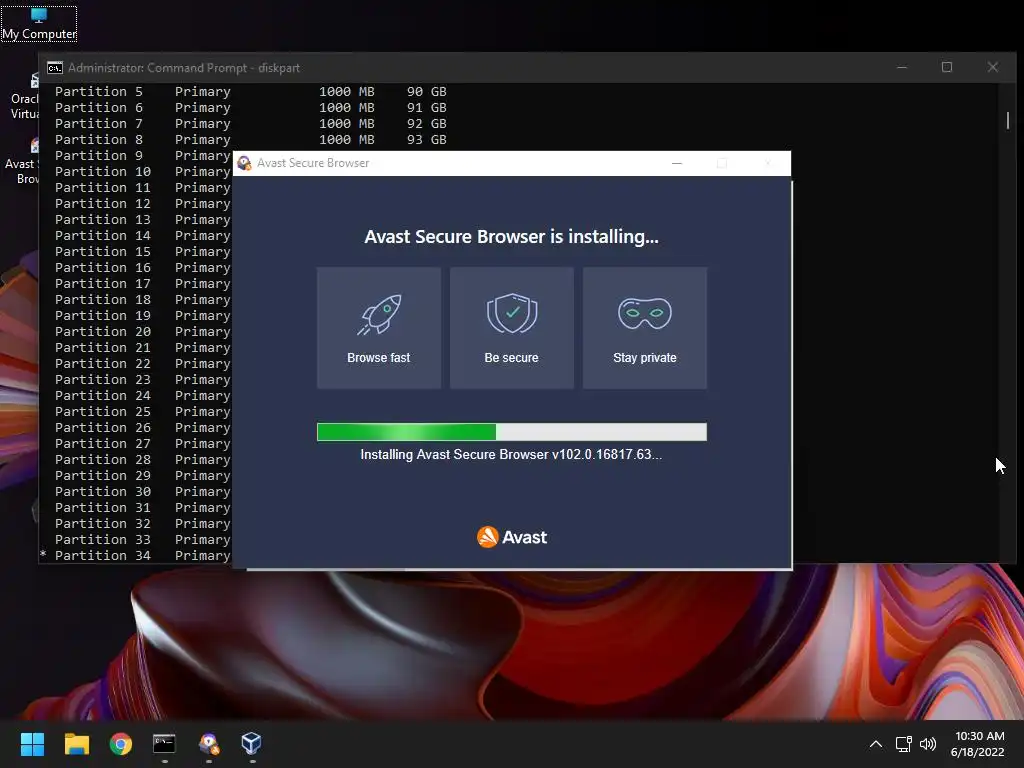Screen dimensions: 1024x768
Task: Click the Avast logo at installer bottom
Action: (x=512, y=537)
